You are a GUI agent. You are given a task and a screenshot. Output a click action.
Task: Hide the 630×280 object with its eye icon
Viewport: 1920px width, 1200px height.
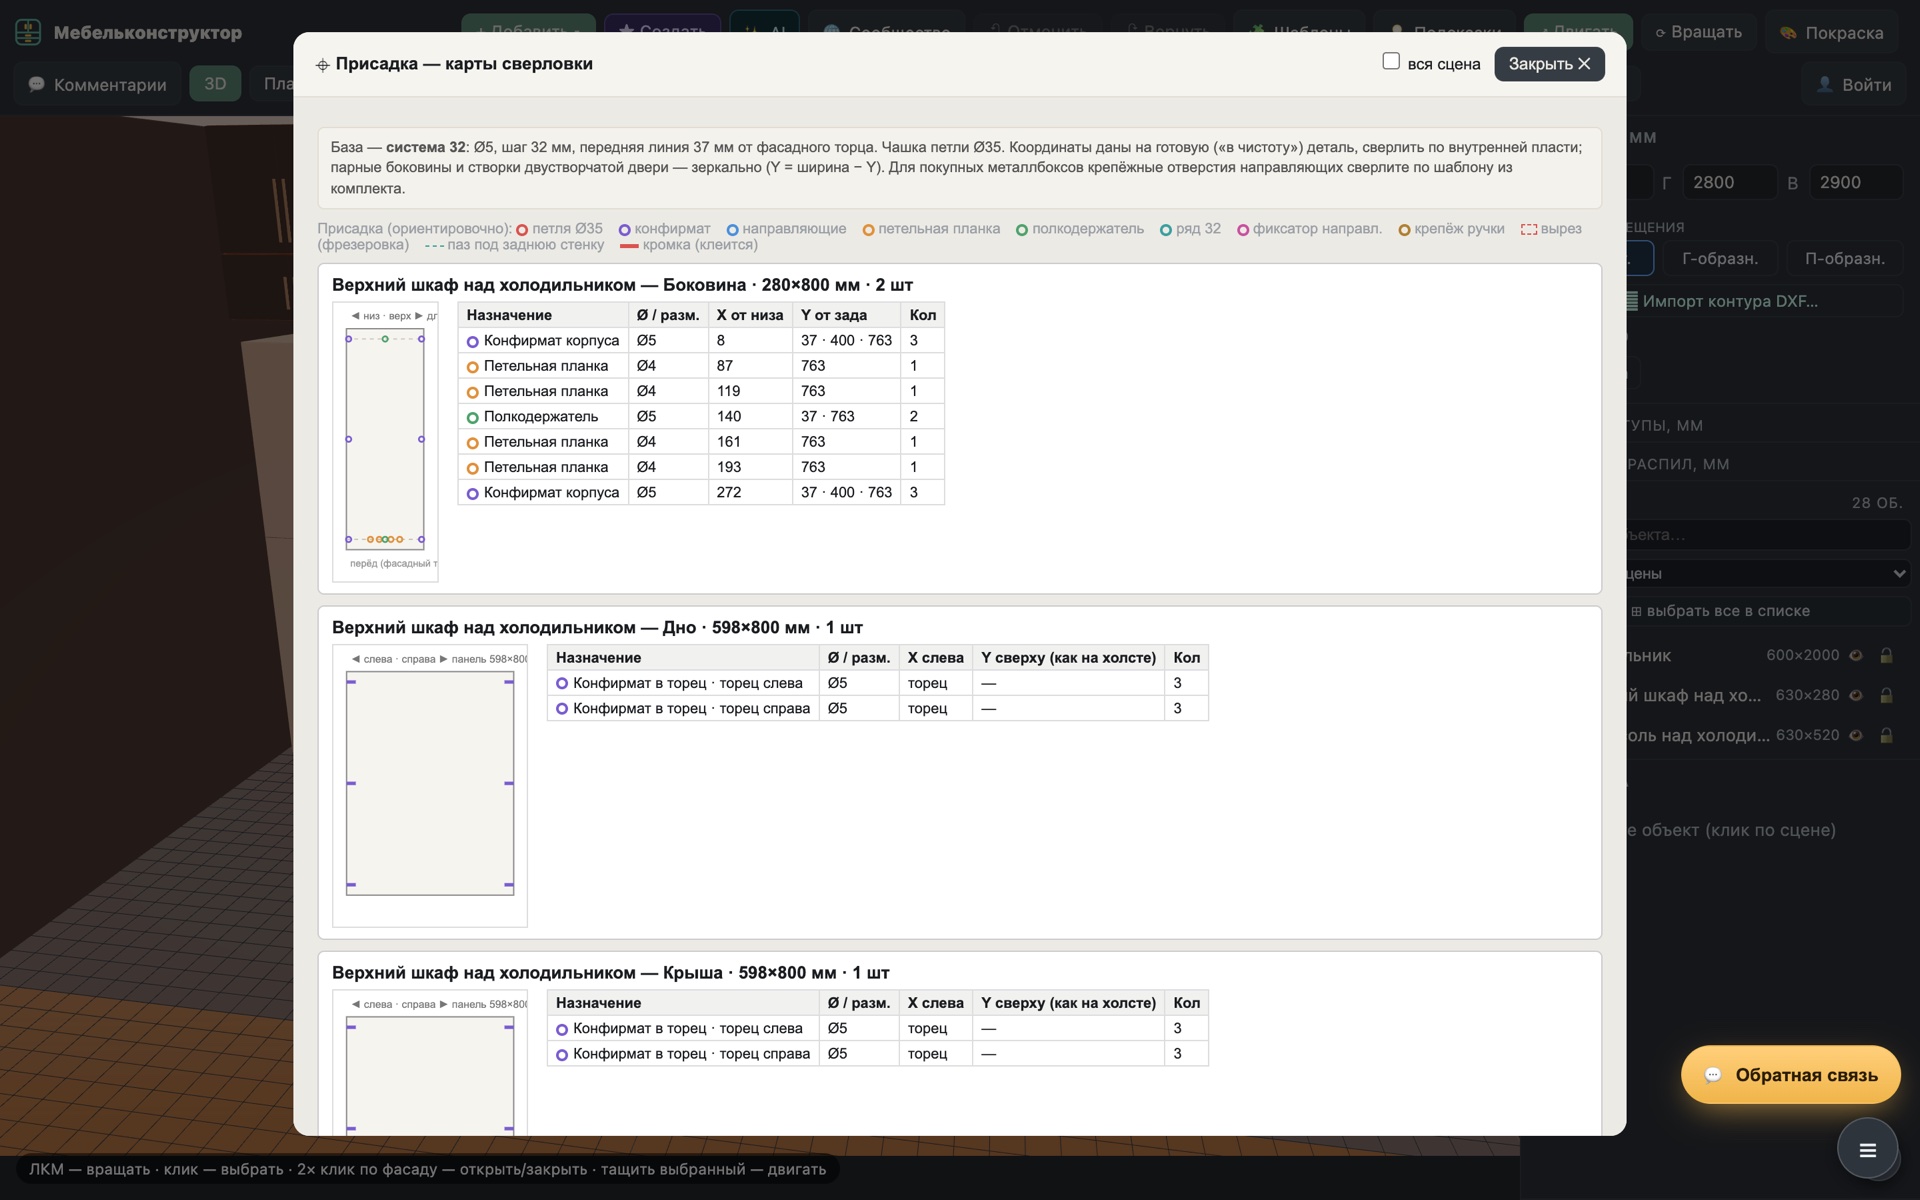click(x=1856, y=695)
